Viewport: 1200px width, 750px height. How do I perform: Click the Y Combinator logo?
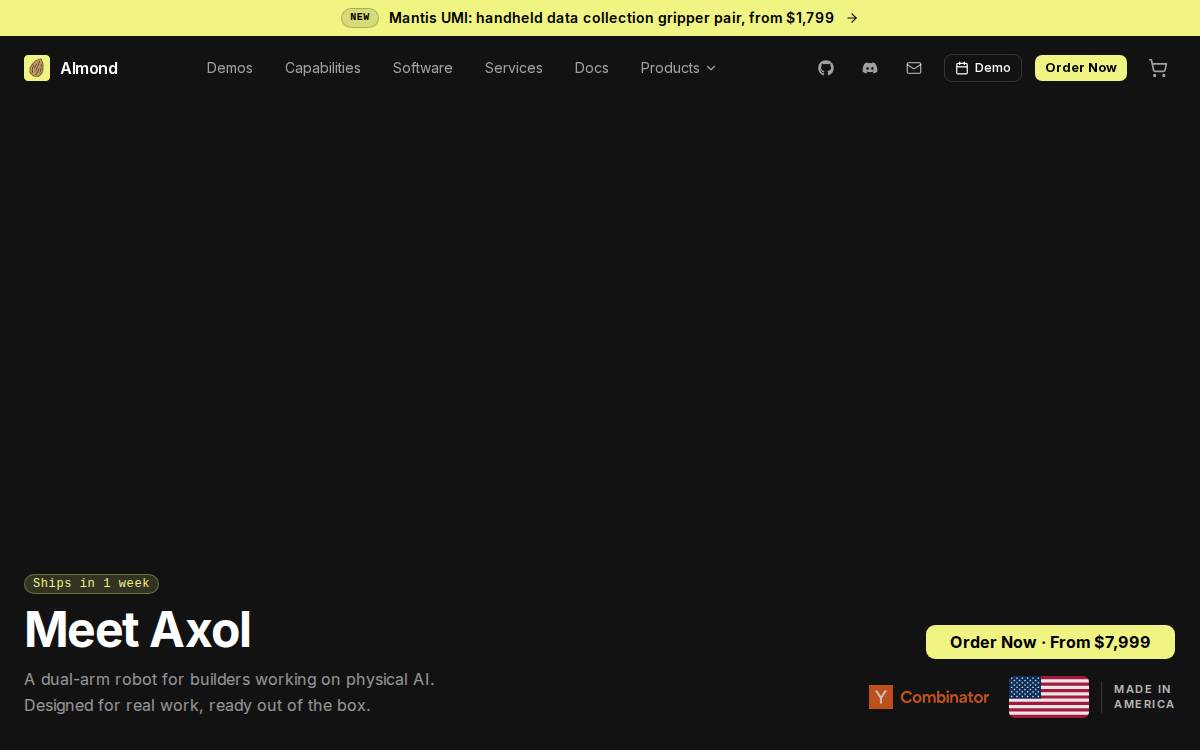[929, 697]
